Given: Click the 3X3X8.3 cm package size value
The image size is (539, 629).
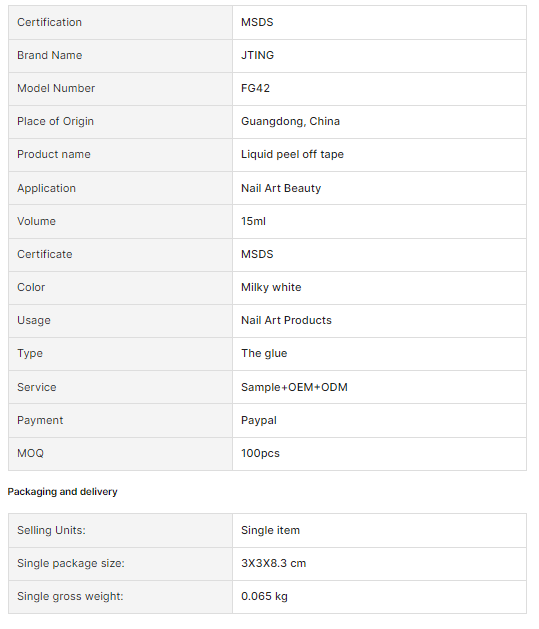Looking at the screenshot, I should click(273, 563).
